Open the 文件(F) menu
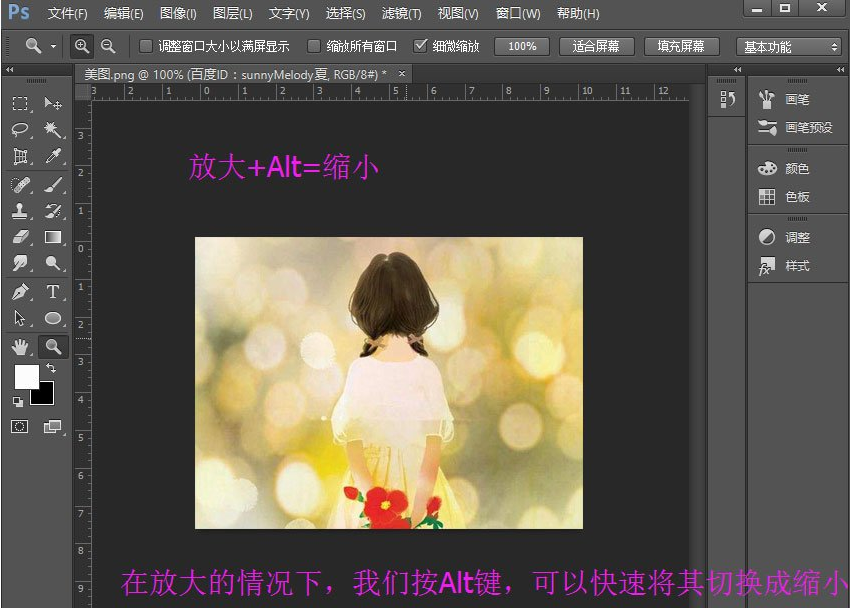 pos(67,14)
